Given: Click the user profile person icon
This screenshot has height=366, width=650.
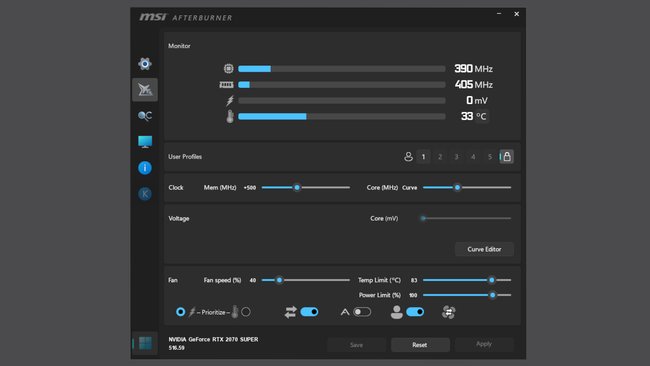Looking at the screenshot, I should pos(408,157).
